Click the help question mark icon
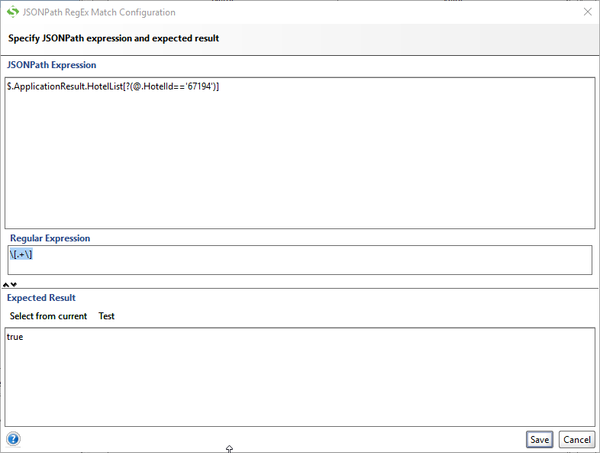The width and height of the screenshot is (600, 453). [14, 439]
